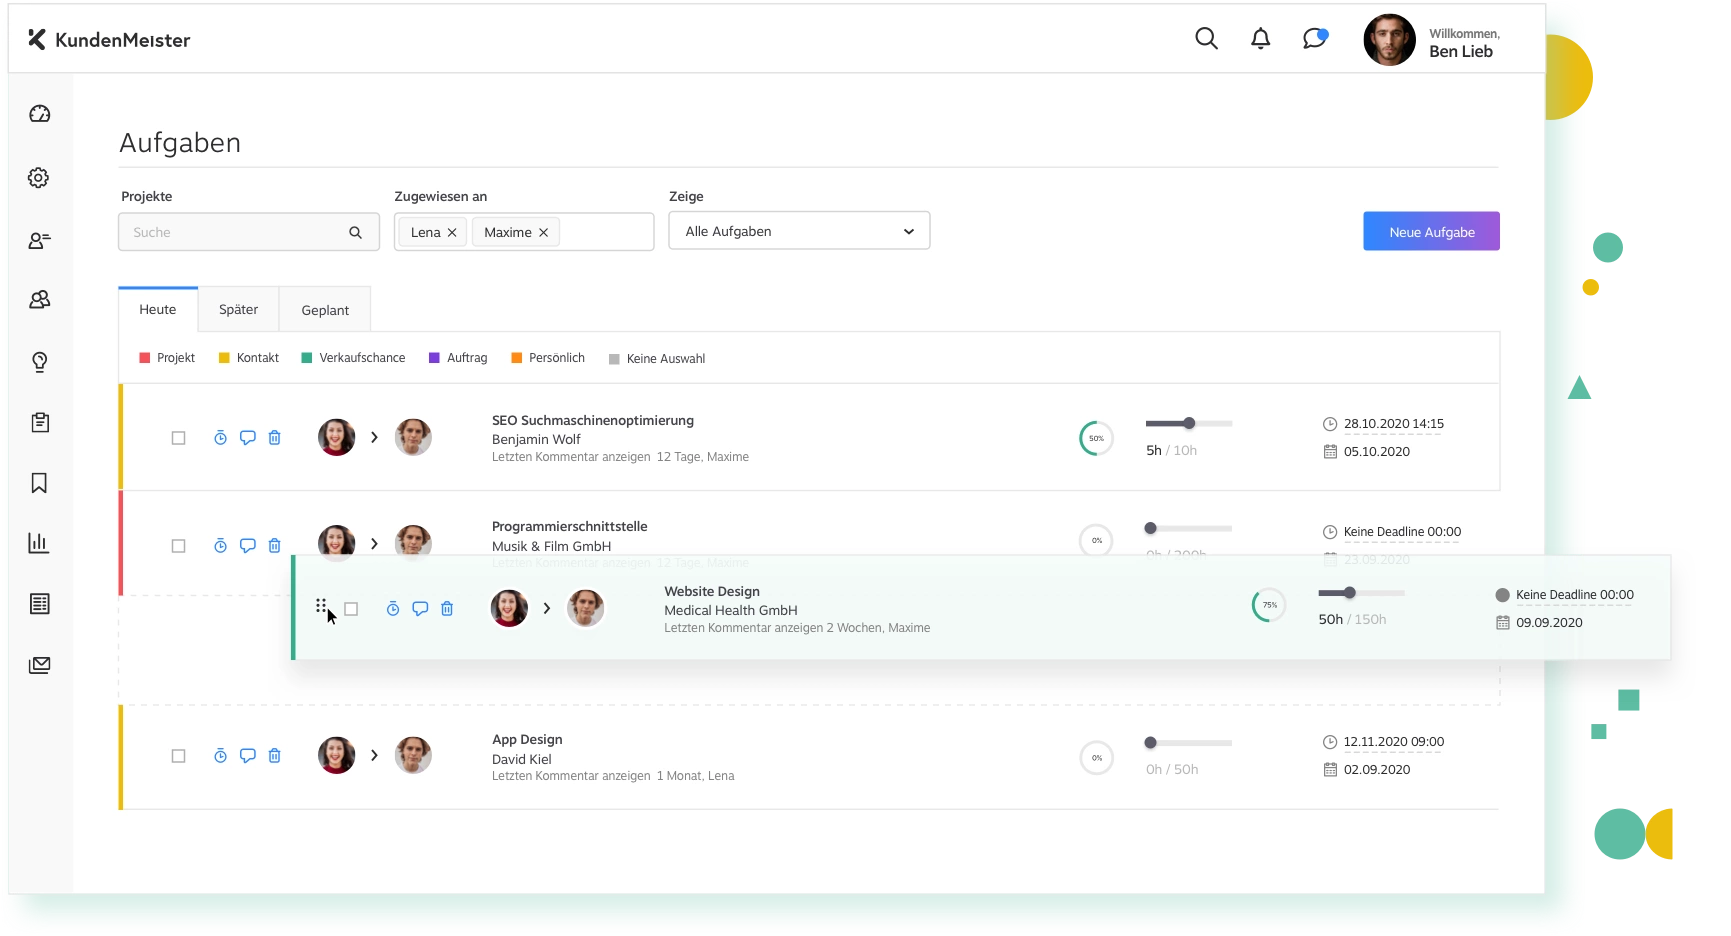Mark the App Design task checkbox
This screenshot has width=1731, height=936.
tap(178, 756)
